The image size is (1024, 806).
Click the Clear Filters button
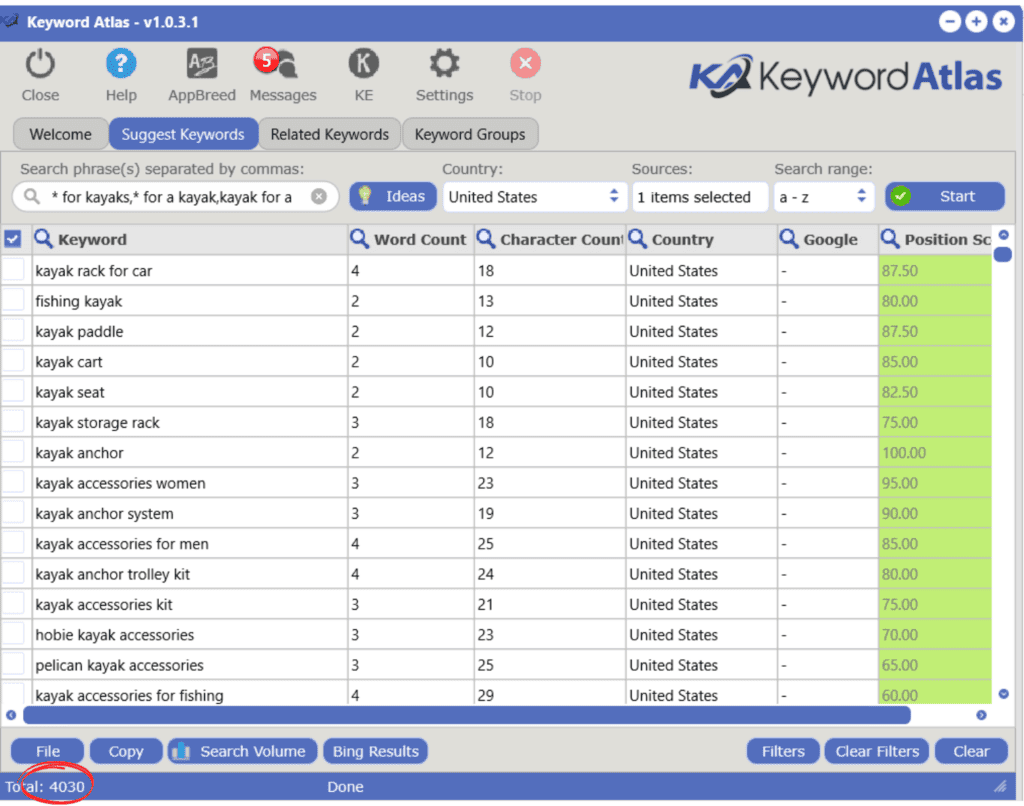(876, 751)
